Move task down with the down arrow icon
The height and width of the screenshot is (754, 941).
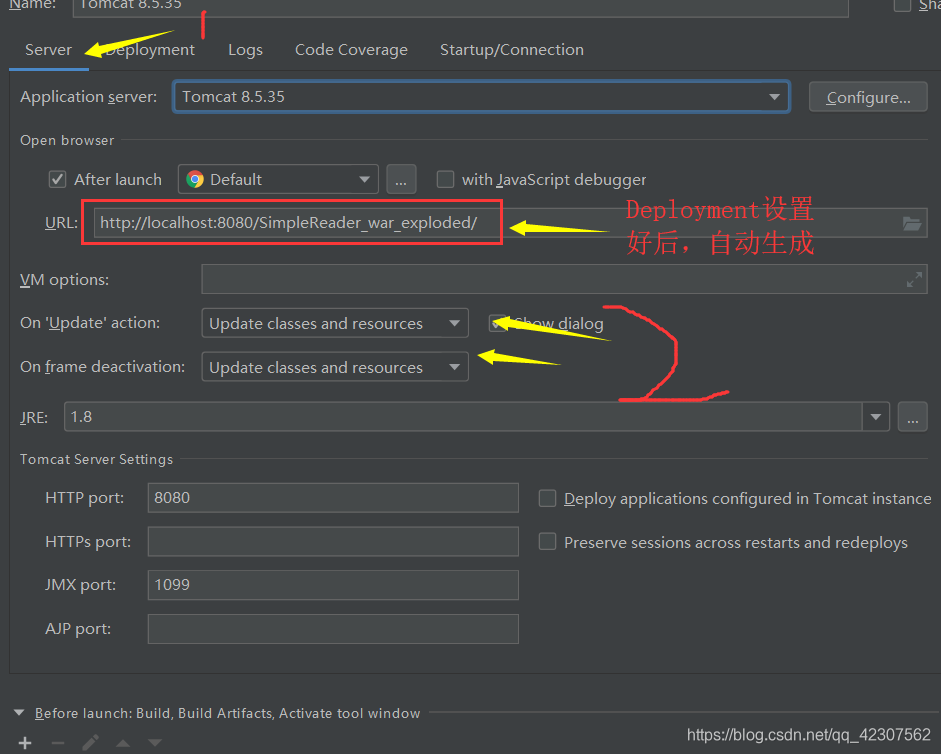[155, 743]
